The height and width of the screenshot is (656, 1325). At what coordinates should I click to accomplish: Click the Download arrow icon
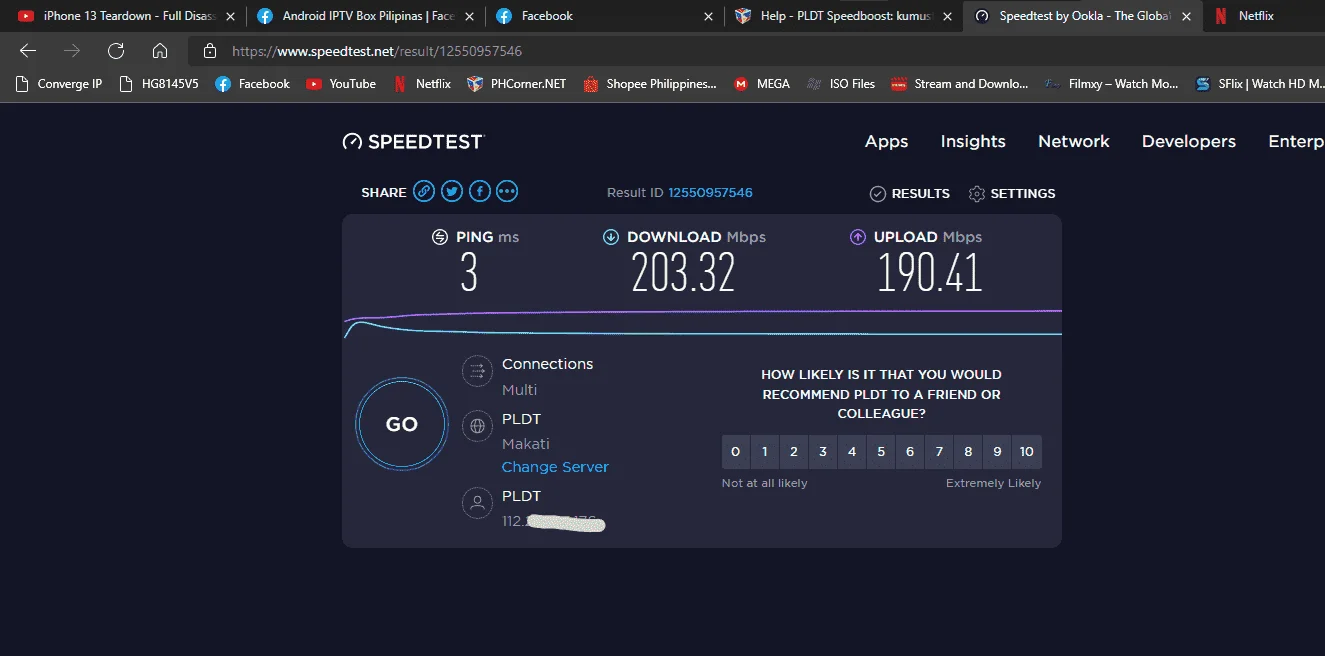tap(611, 237)
